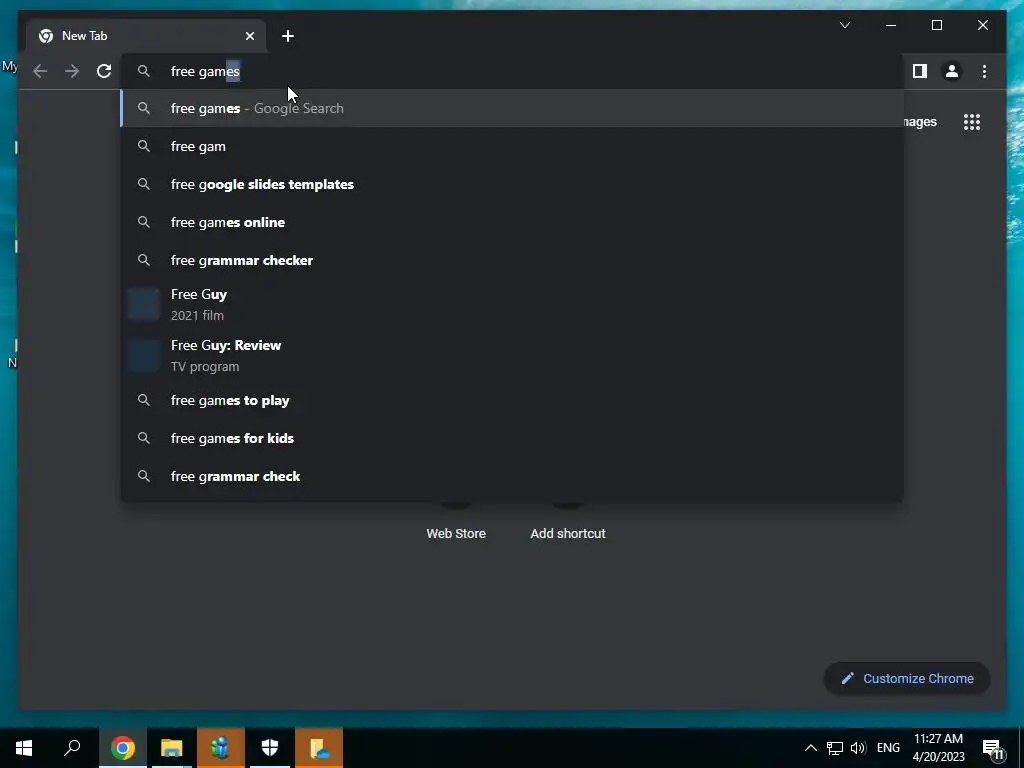
Task: Select 'free games online' suggestion
Action: [x=513, y=222]
